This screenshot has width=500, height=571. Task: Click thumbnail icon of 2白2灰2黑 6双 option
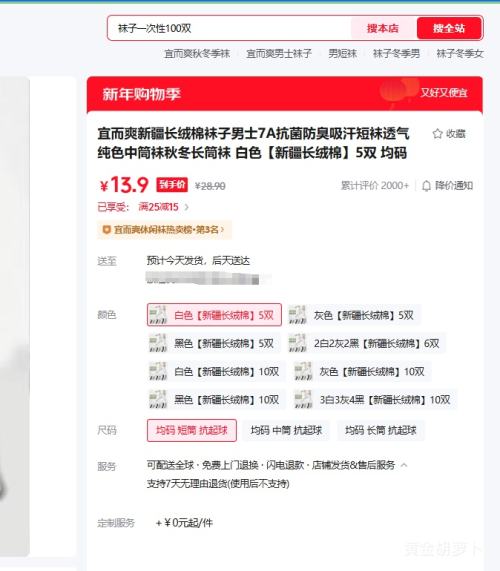(297, 343)
